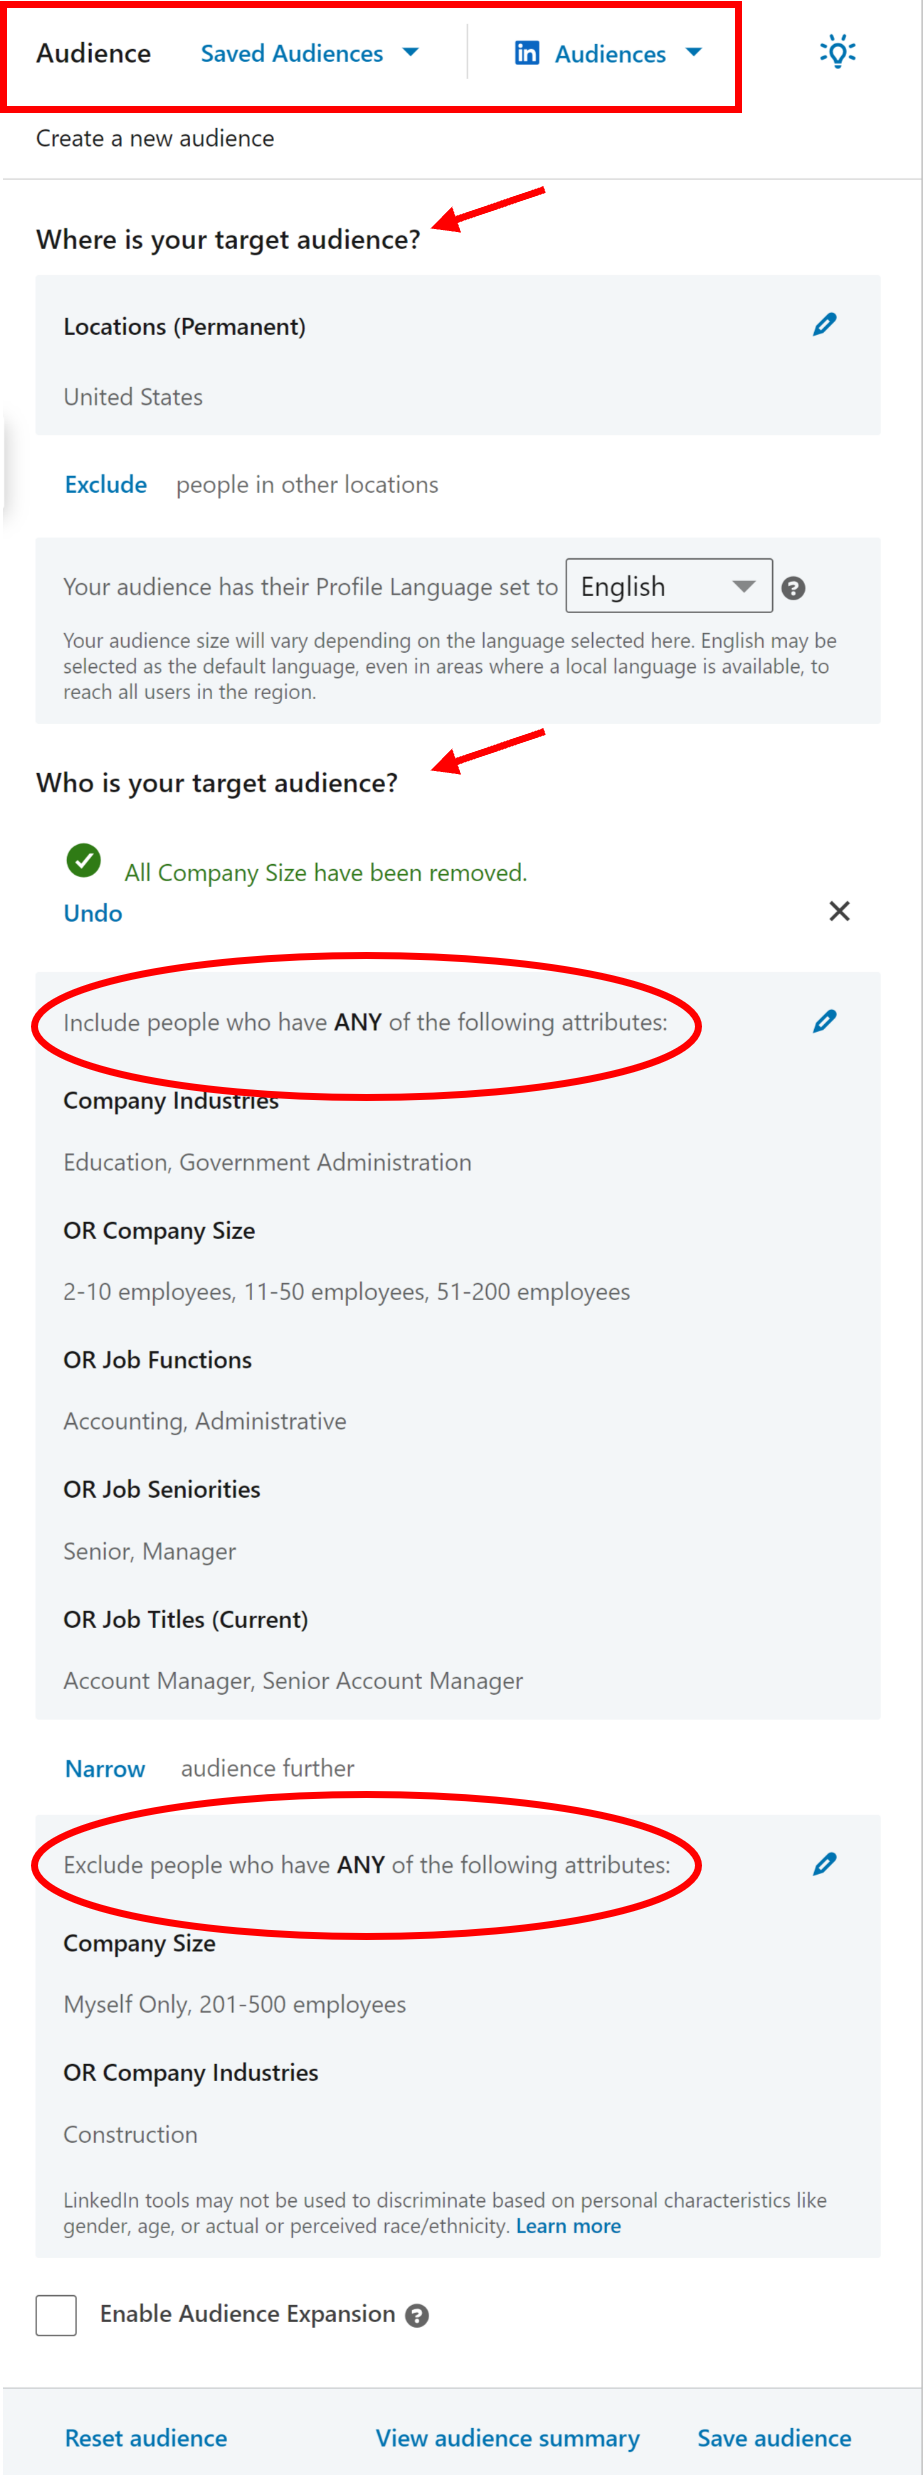This screenshot has height=2475, width=923.
Task: Edit the include attributes via pencil icon
Action: point(824,1021)
